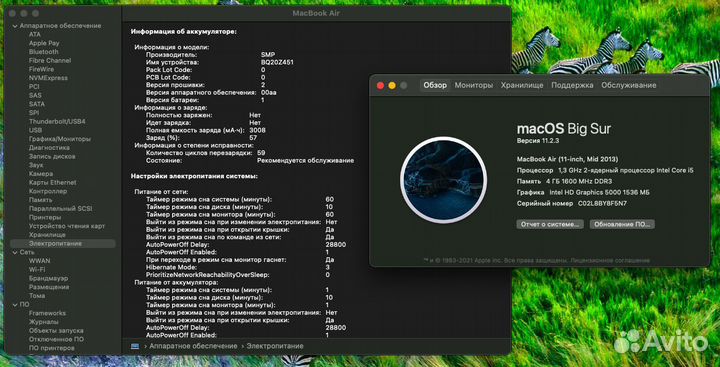Open Графика/Мониторы in sidebar

(60, 139)
